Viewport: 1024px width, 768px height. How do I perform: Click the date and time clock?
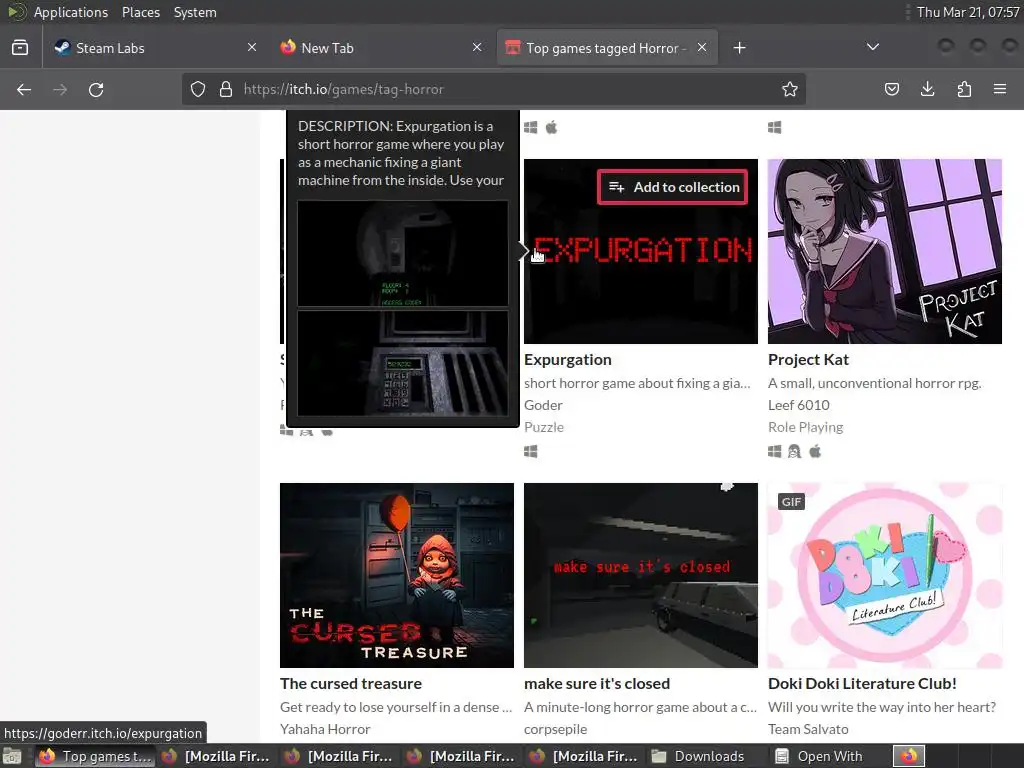967,12
